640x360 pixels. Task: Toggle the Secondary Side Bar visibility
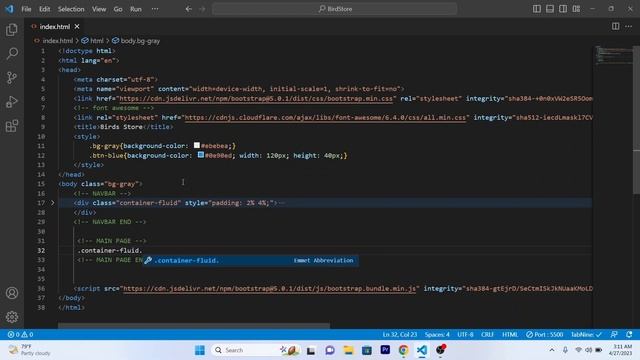tap(563, 9)
